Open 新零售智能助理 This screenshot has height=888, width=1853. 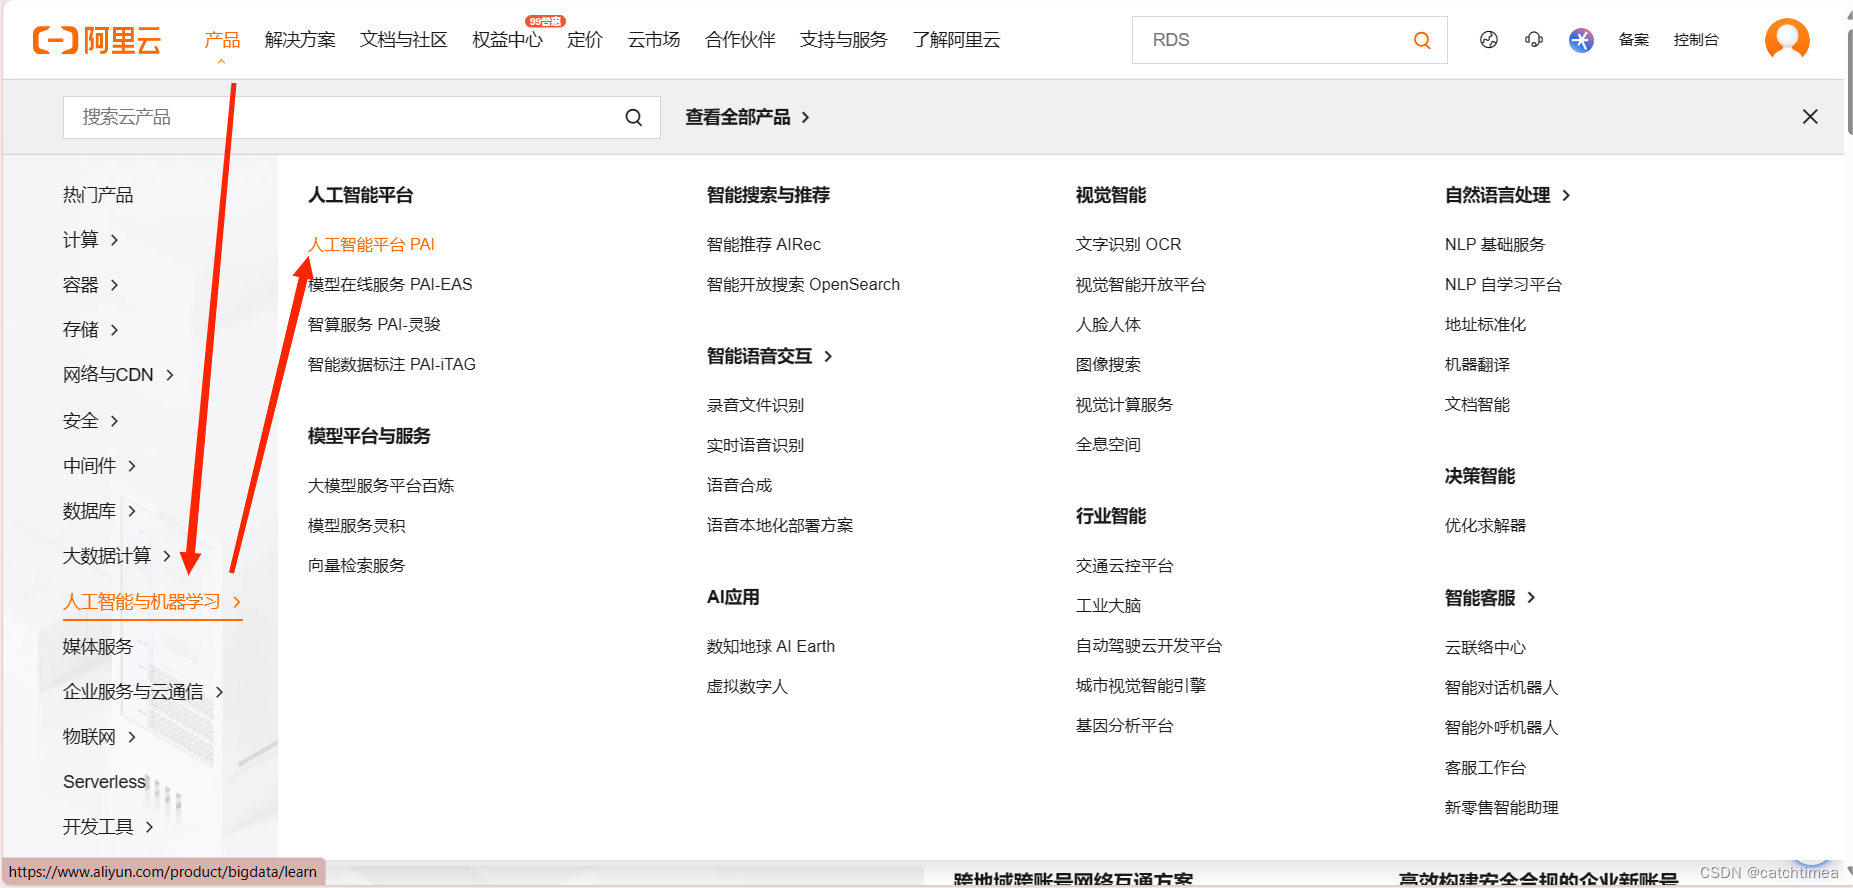pyautogui.click(x=1501, y=808)
